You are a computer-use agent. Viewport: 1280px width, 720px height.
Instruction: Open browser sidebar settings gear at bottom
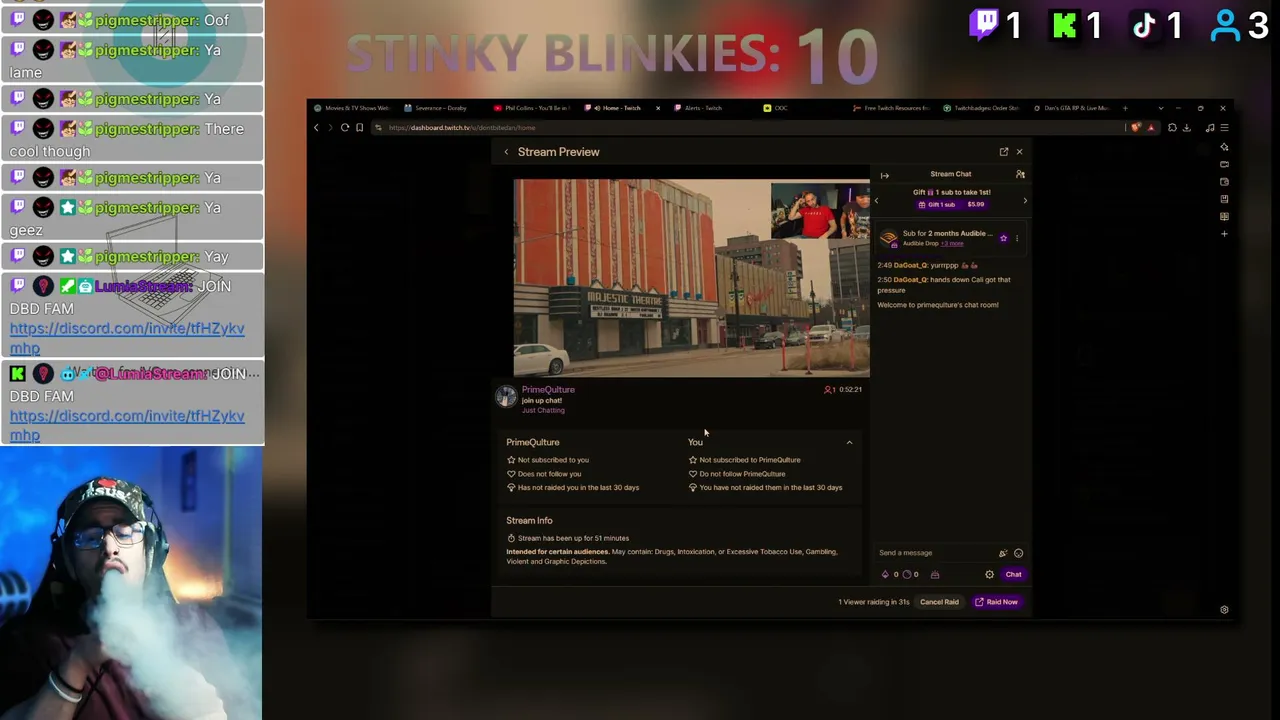click(x=1224, y=610)
